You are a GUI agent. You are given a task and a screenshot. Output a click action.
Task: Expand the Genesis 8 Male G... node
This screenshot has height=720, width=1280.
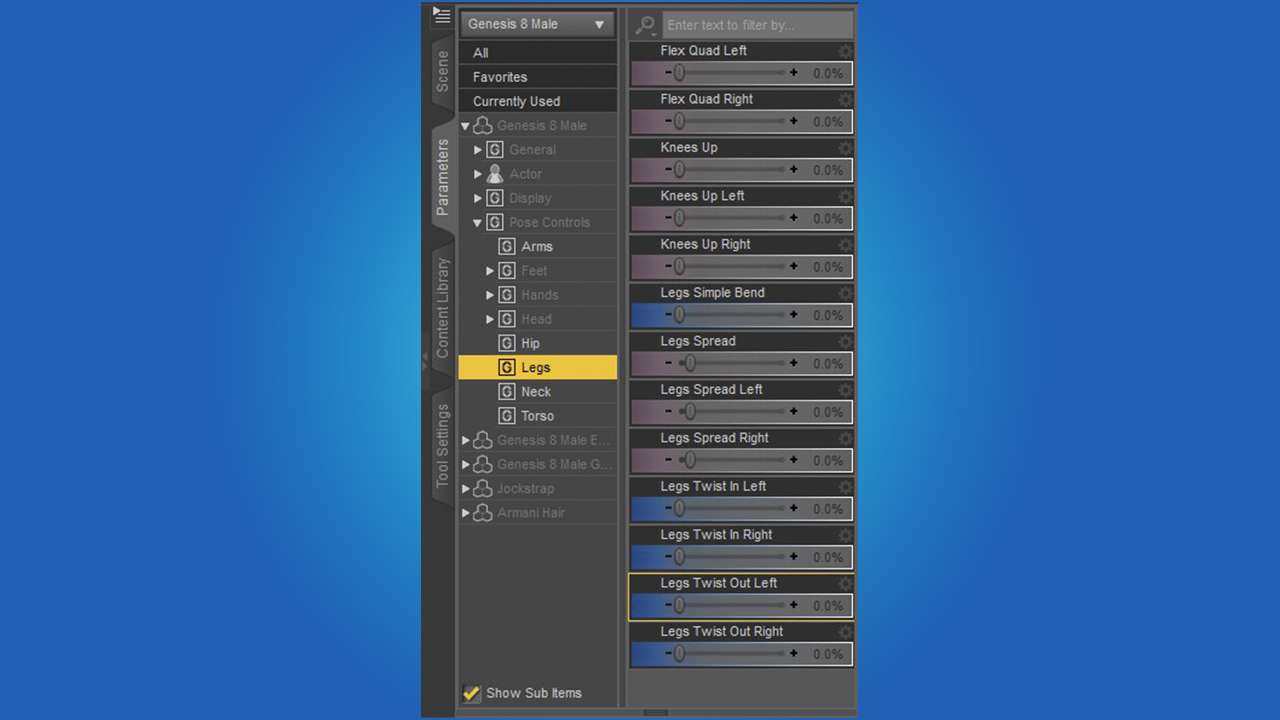click(x=465, y=464)
